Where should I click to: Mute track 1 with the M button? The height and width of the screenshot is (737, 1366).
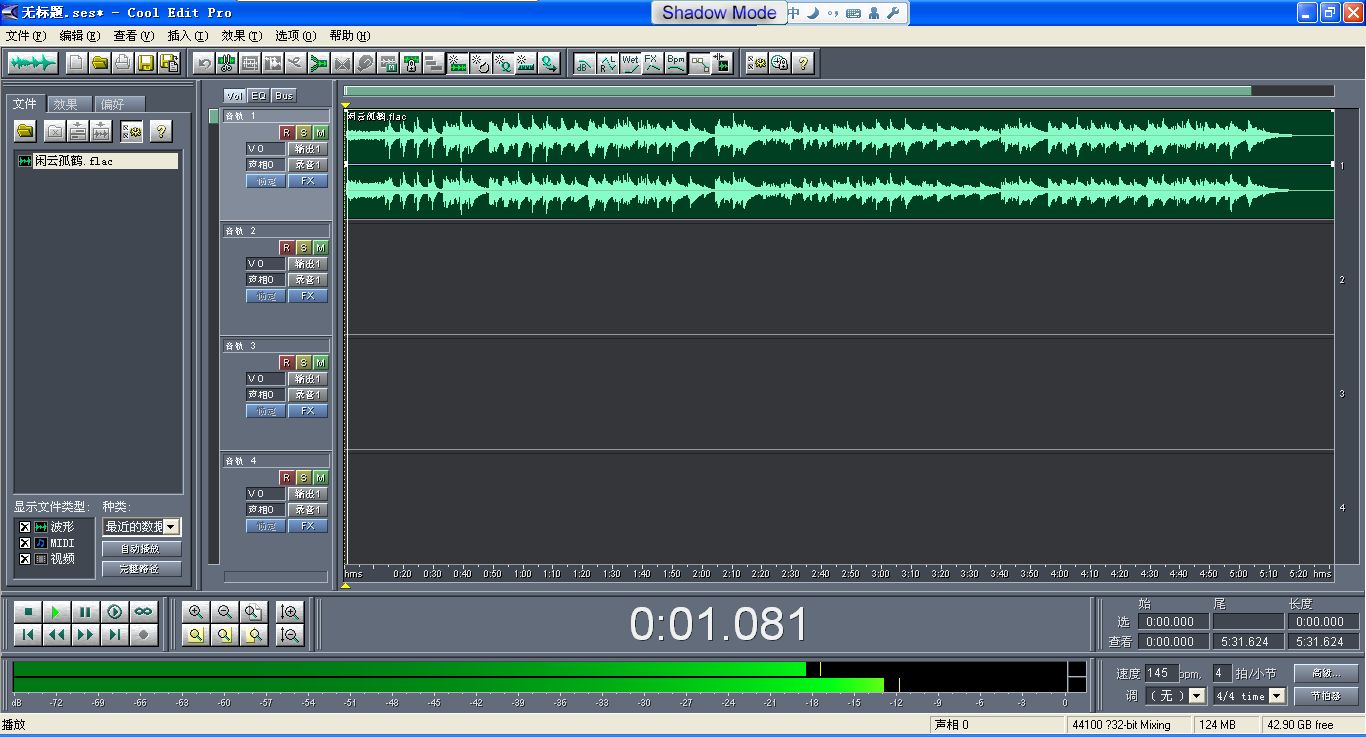click(320, 133)
